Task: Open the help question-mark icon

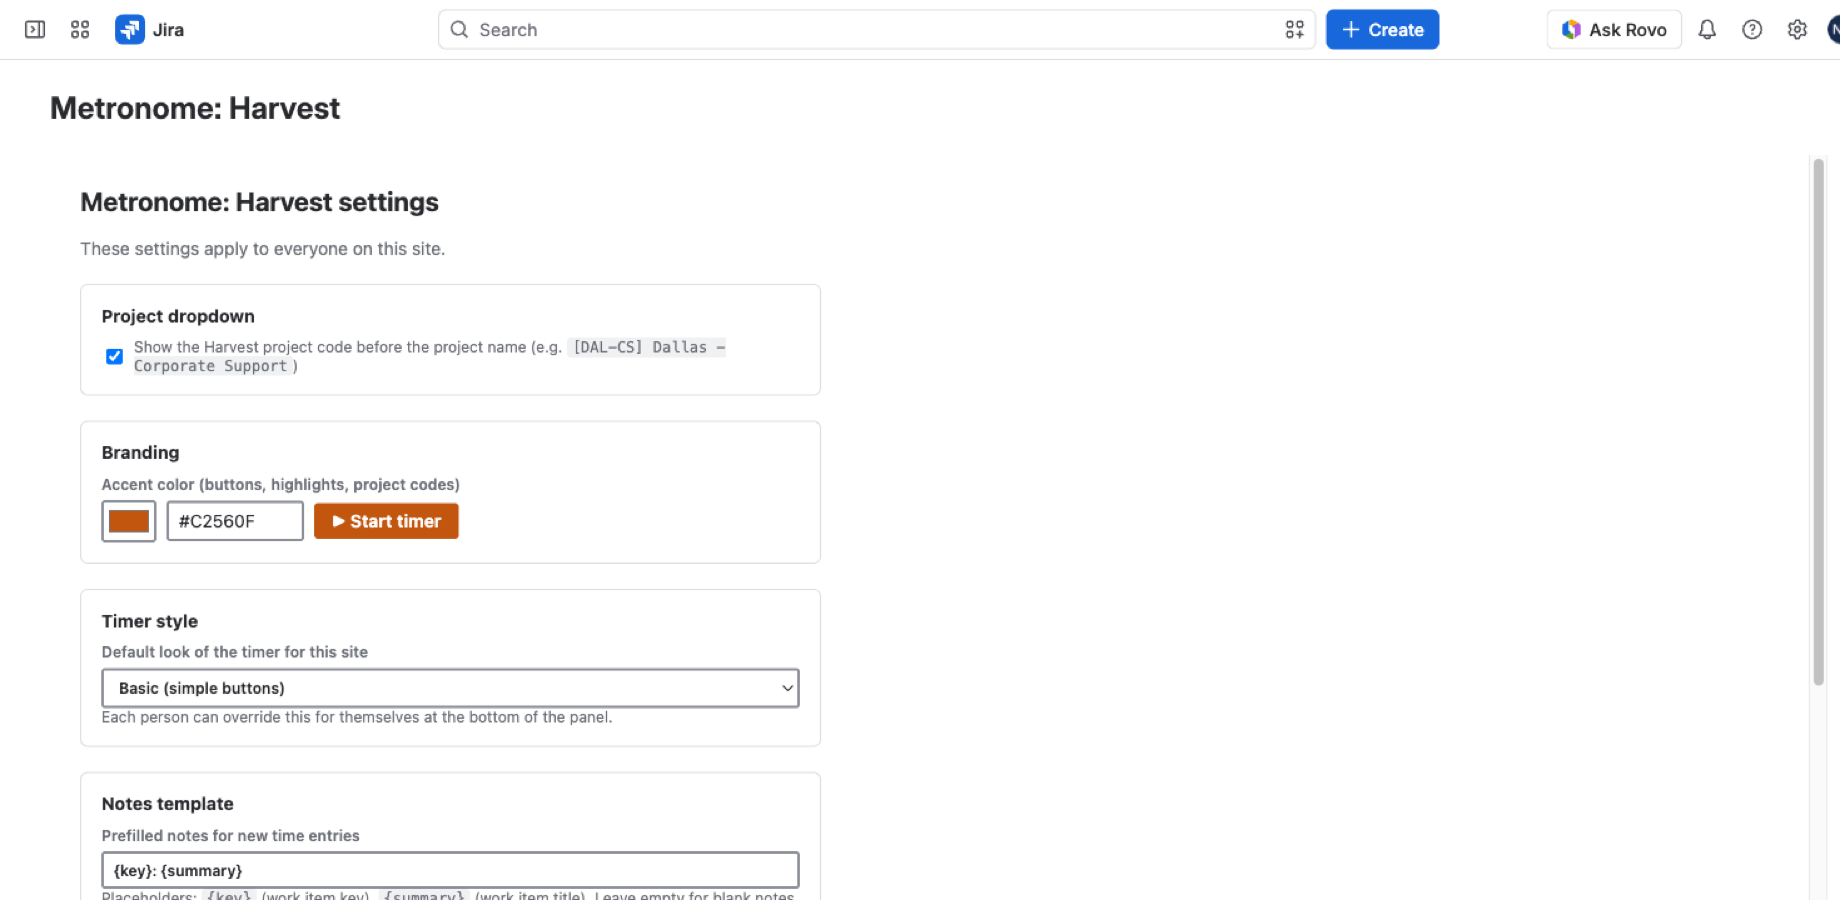Action: (x=1752, y=30)
